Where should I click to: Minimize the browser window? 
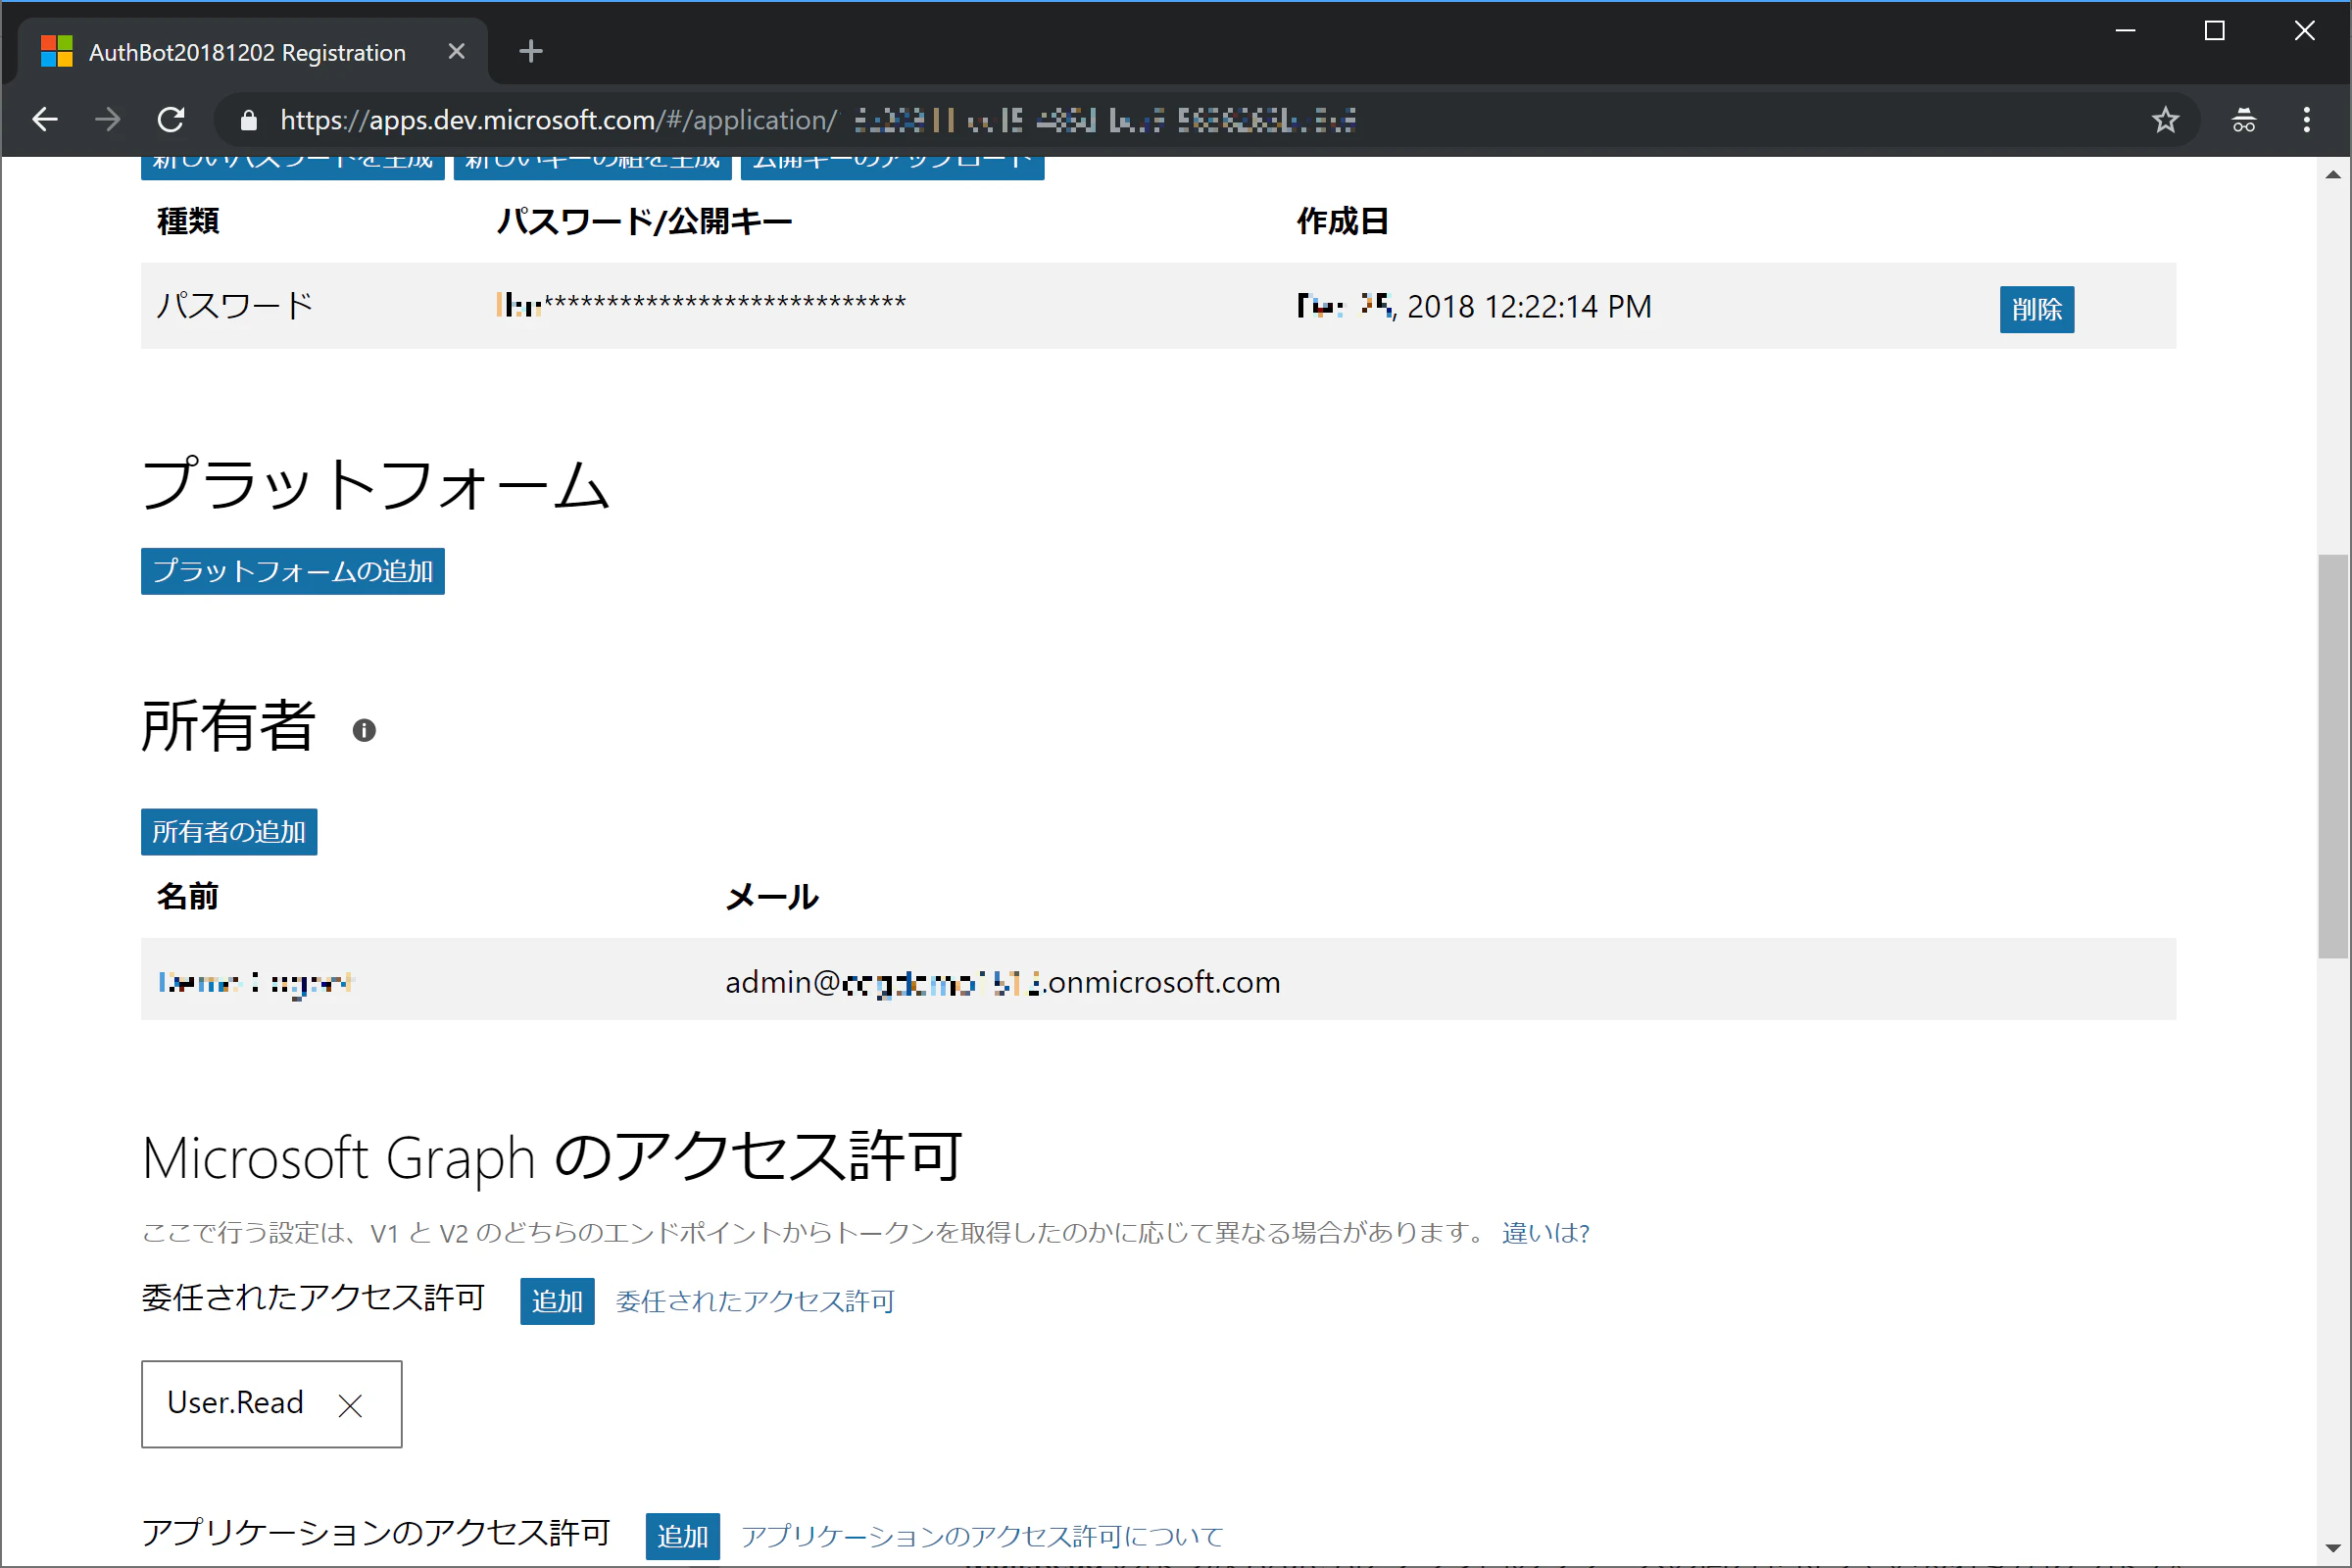(2126, 31)
